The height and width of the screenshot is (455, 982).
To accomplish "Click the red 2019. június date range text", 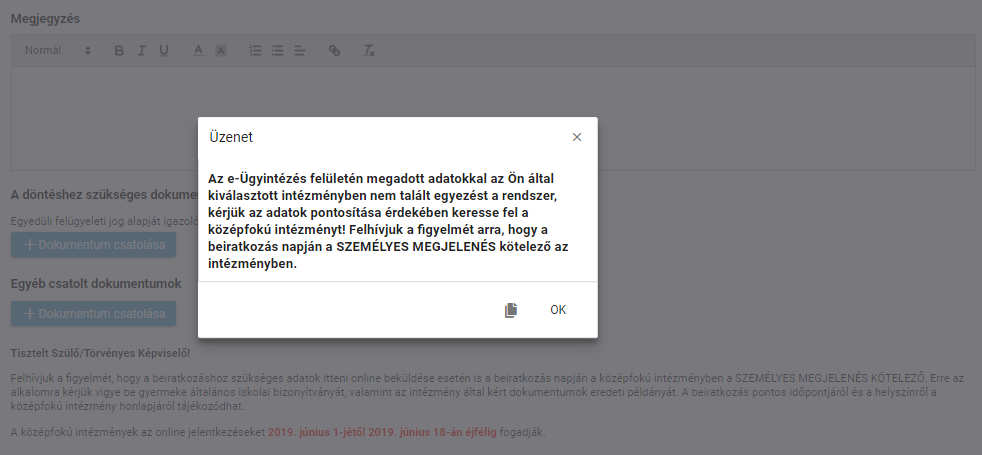I will pos(382,432).
